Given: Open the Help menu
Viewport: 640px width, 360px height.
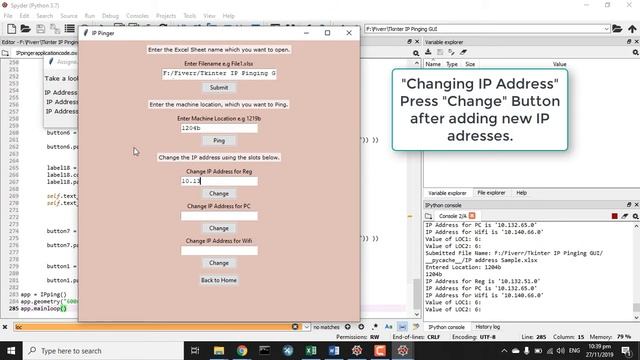Looking at the screenshot, I should pyautogui.click(x=229, y=16).
